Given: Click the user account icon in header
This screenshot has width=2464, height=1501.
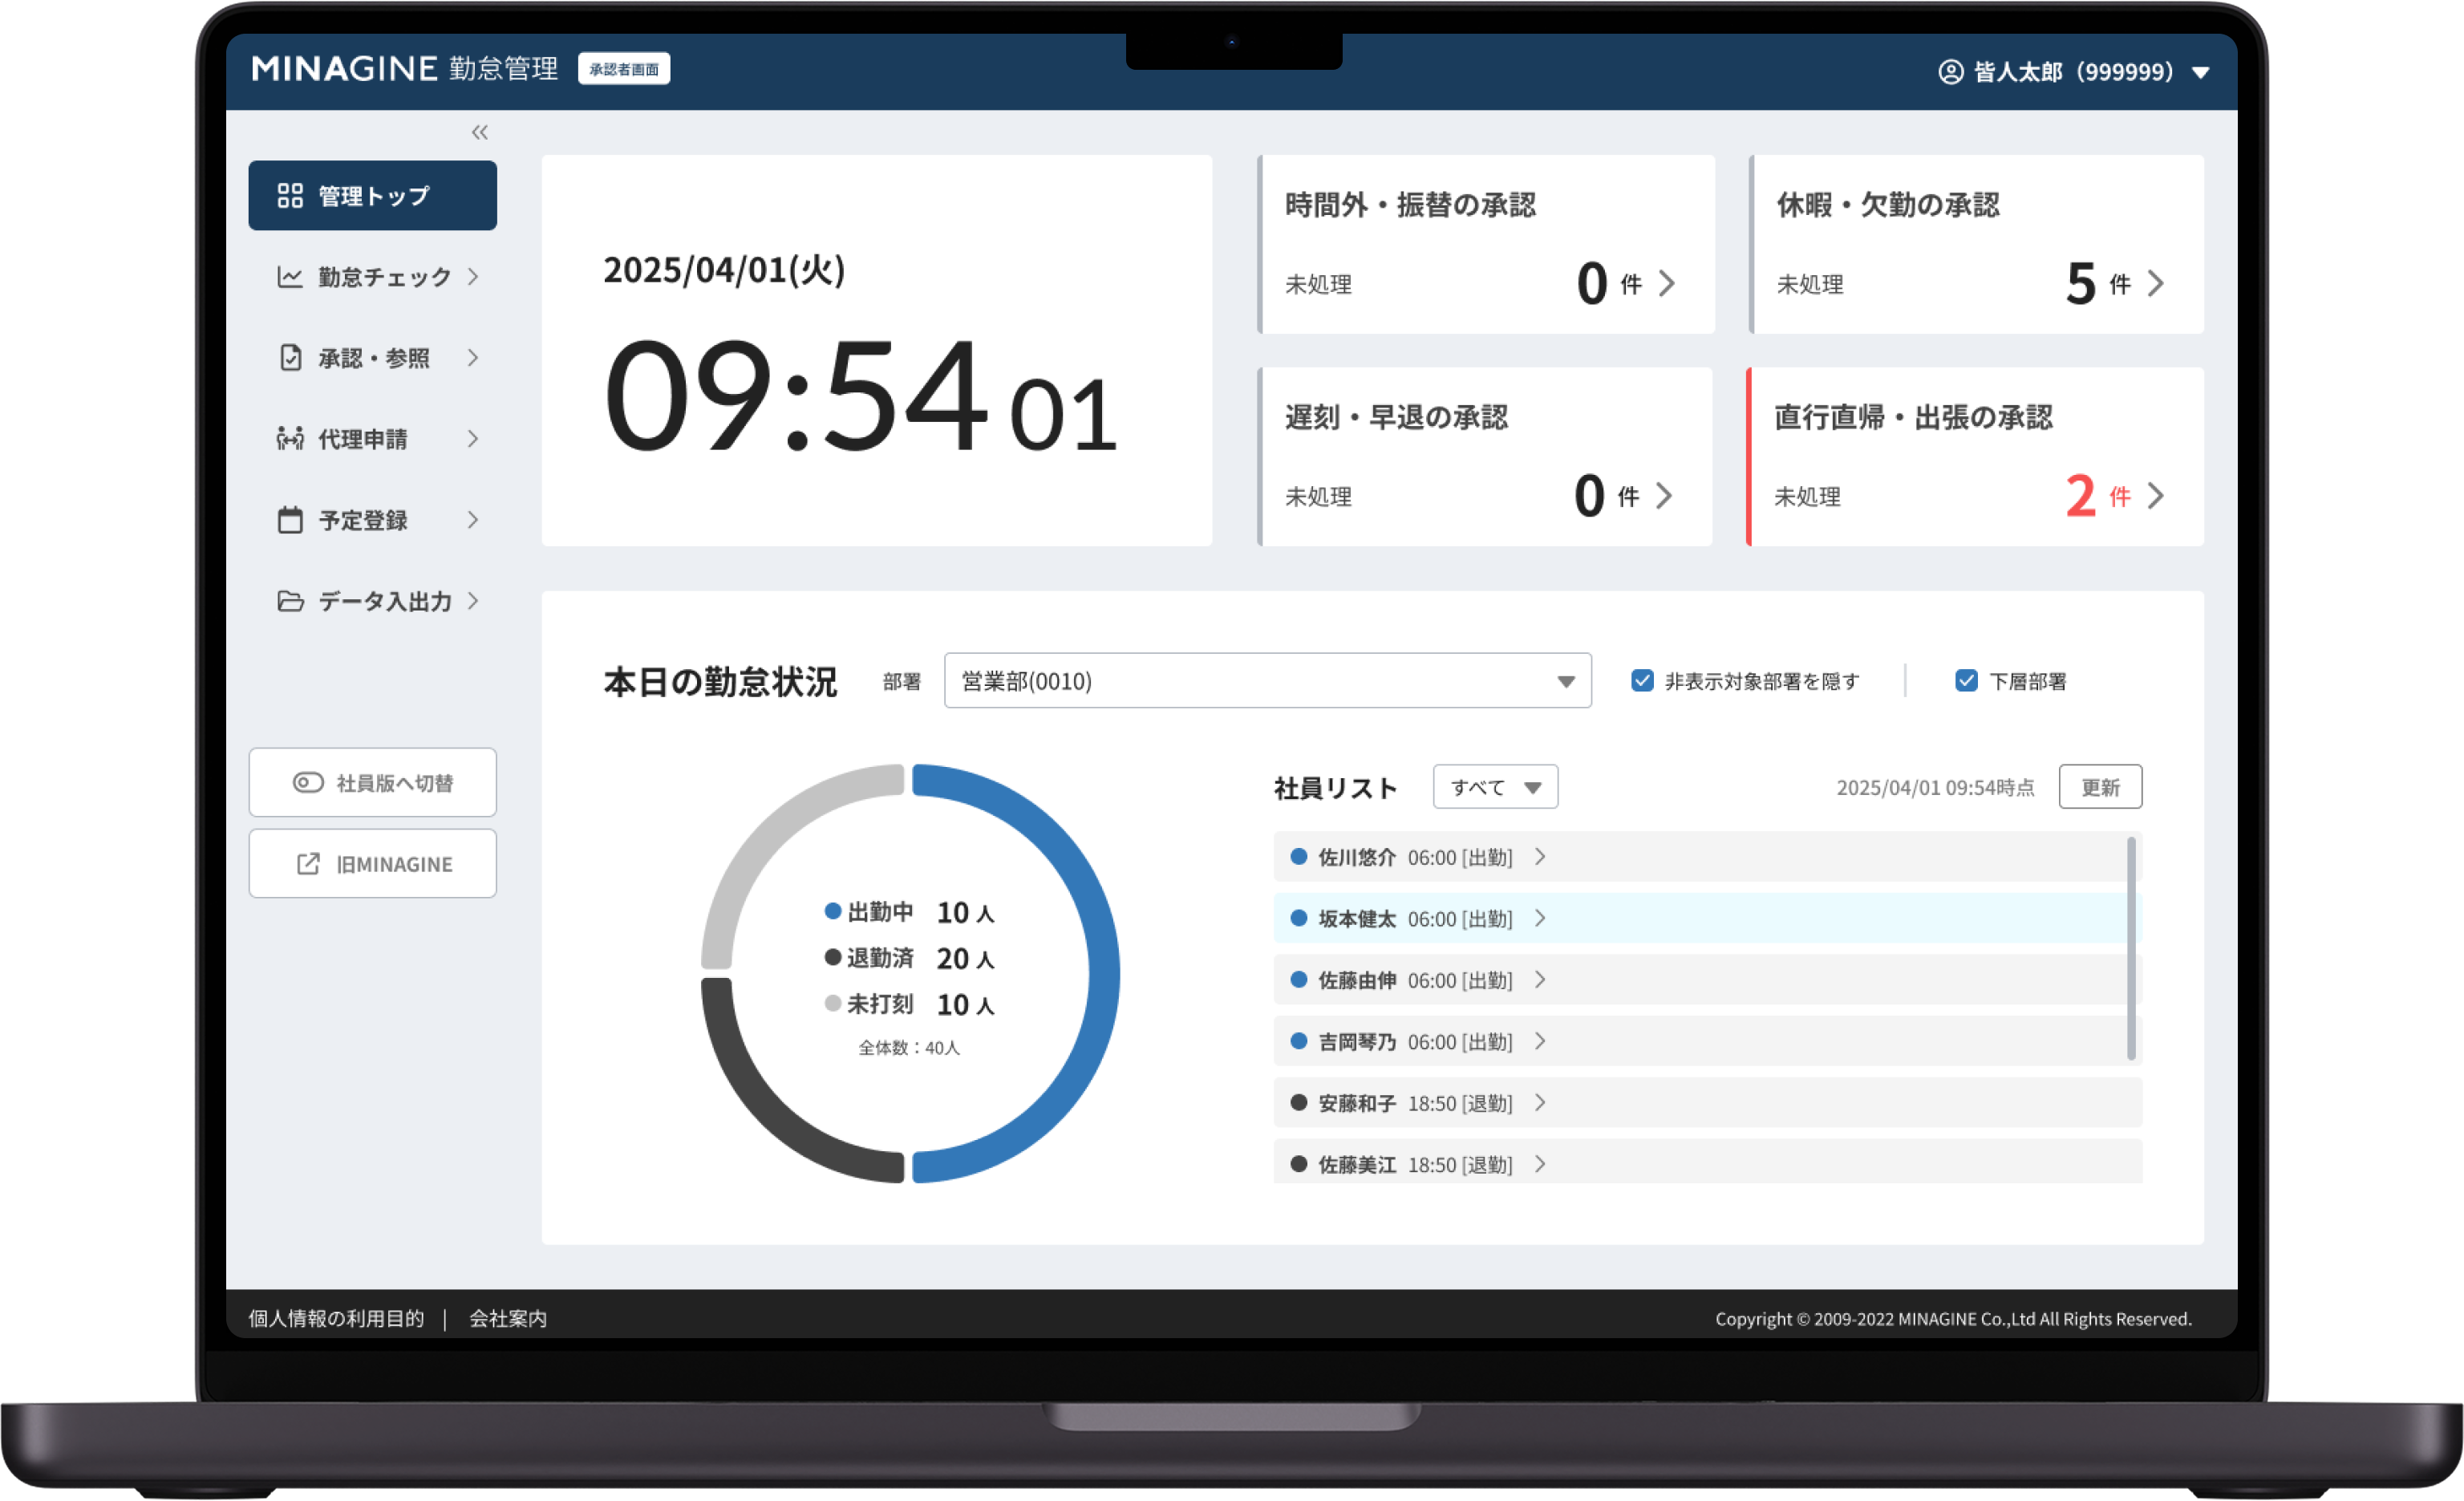Looking at the screenshot, I should click(1950, 72).
